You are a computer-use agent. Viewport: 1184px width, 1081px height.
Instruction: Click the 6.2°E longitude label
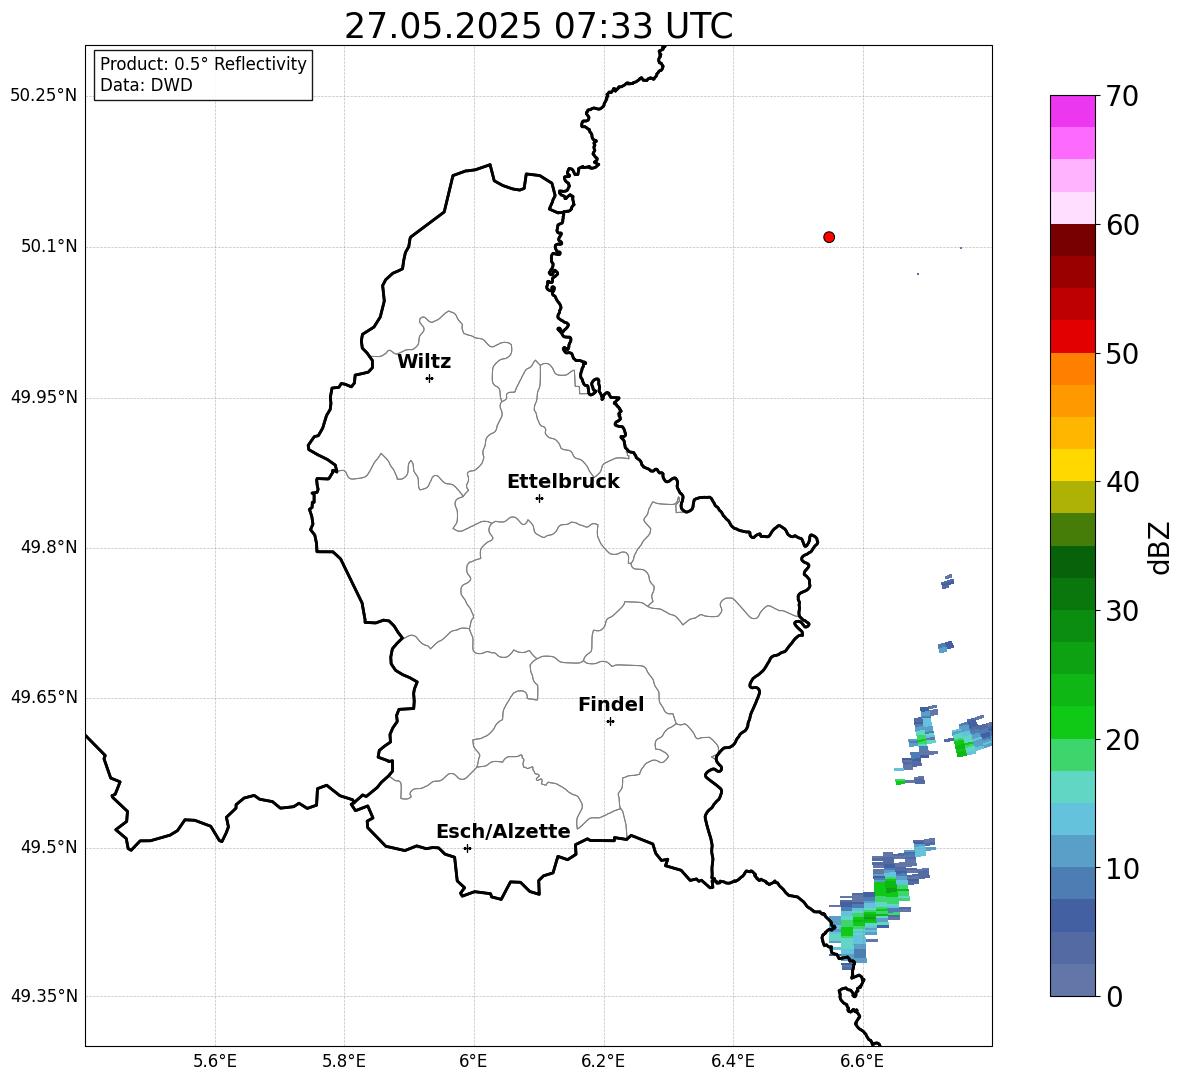[603, 1061]
